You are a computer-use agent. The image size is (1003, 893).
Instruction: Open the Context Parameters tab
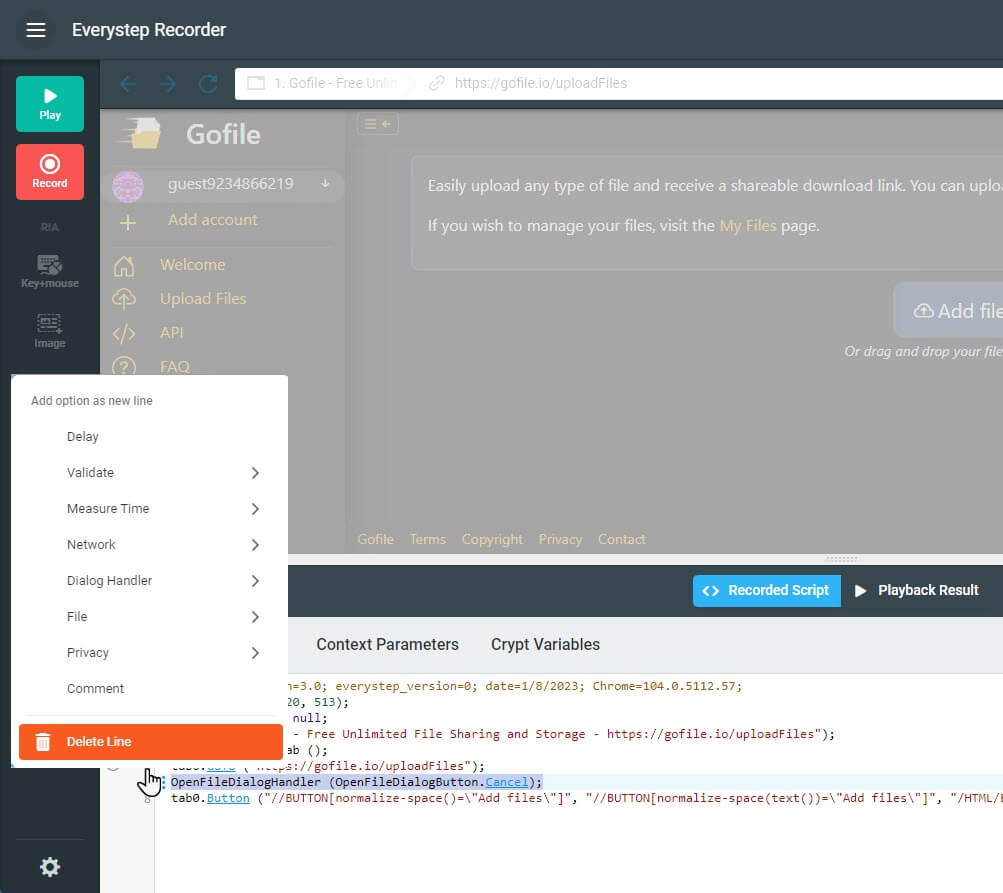click(387, 644)
